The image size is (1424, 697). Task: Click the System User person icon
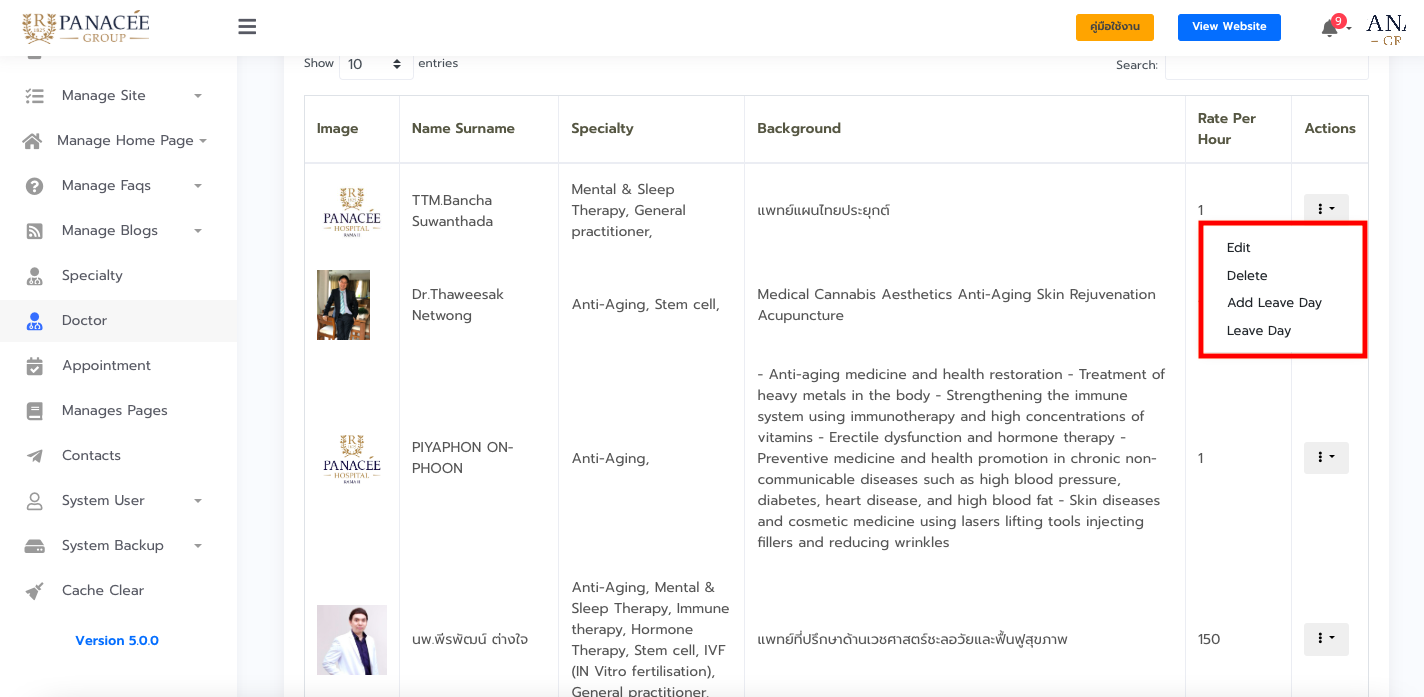[x=34, y=501]
